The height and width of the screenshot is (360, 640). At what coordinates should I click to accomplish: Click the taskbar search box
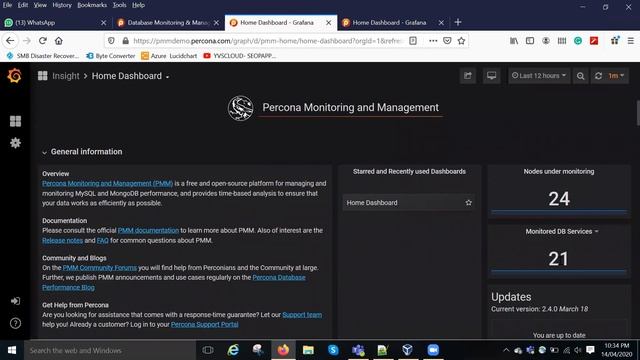point(110,350)
